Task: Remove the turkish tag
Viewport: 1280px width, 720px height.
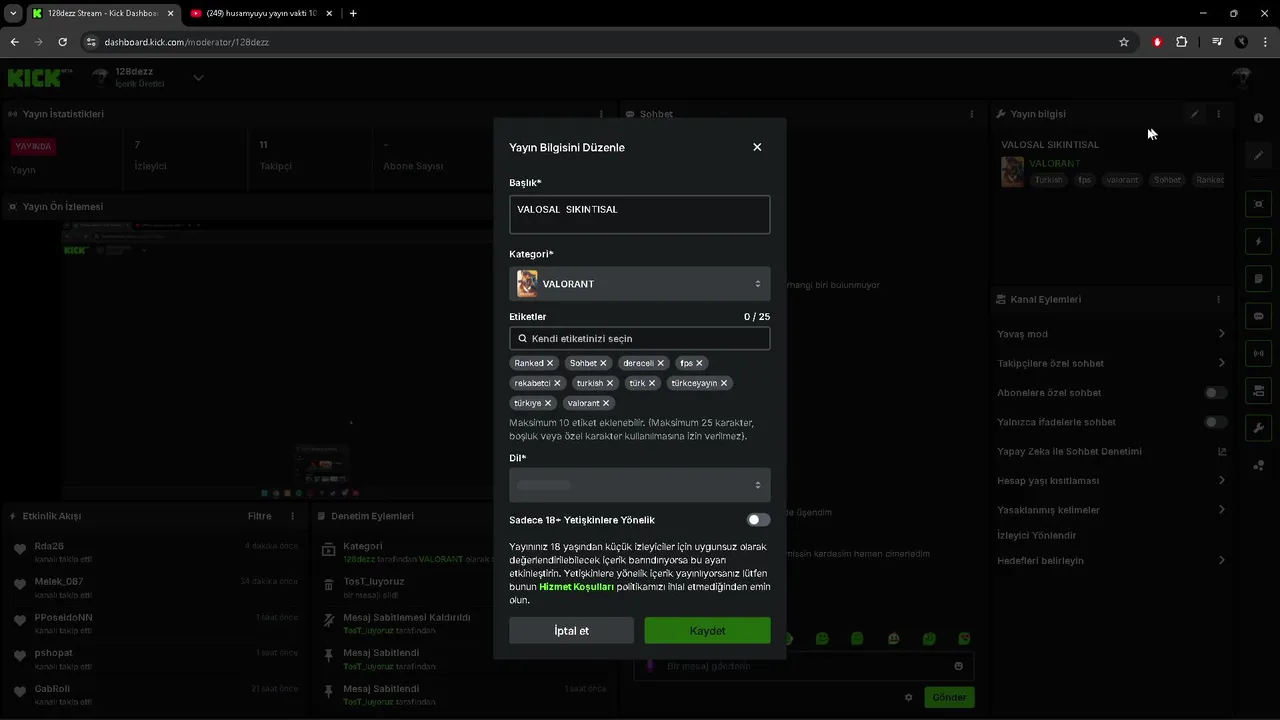Action: click(610, 383)
